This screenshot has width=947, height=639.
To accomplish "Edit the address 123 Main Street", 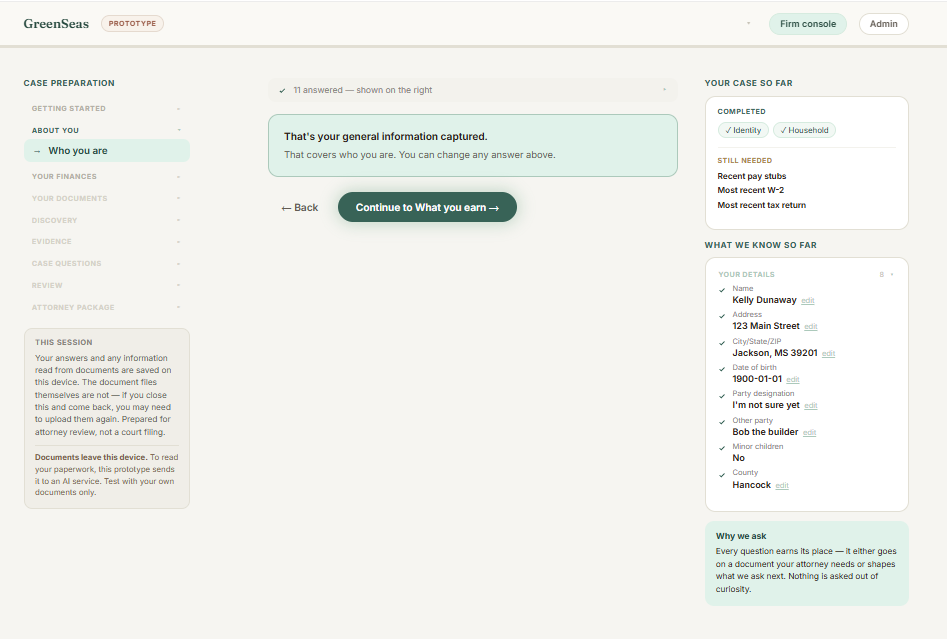I will point(811,327).
